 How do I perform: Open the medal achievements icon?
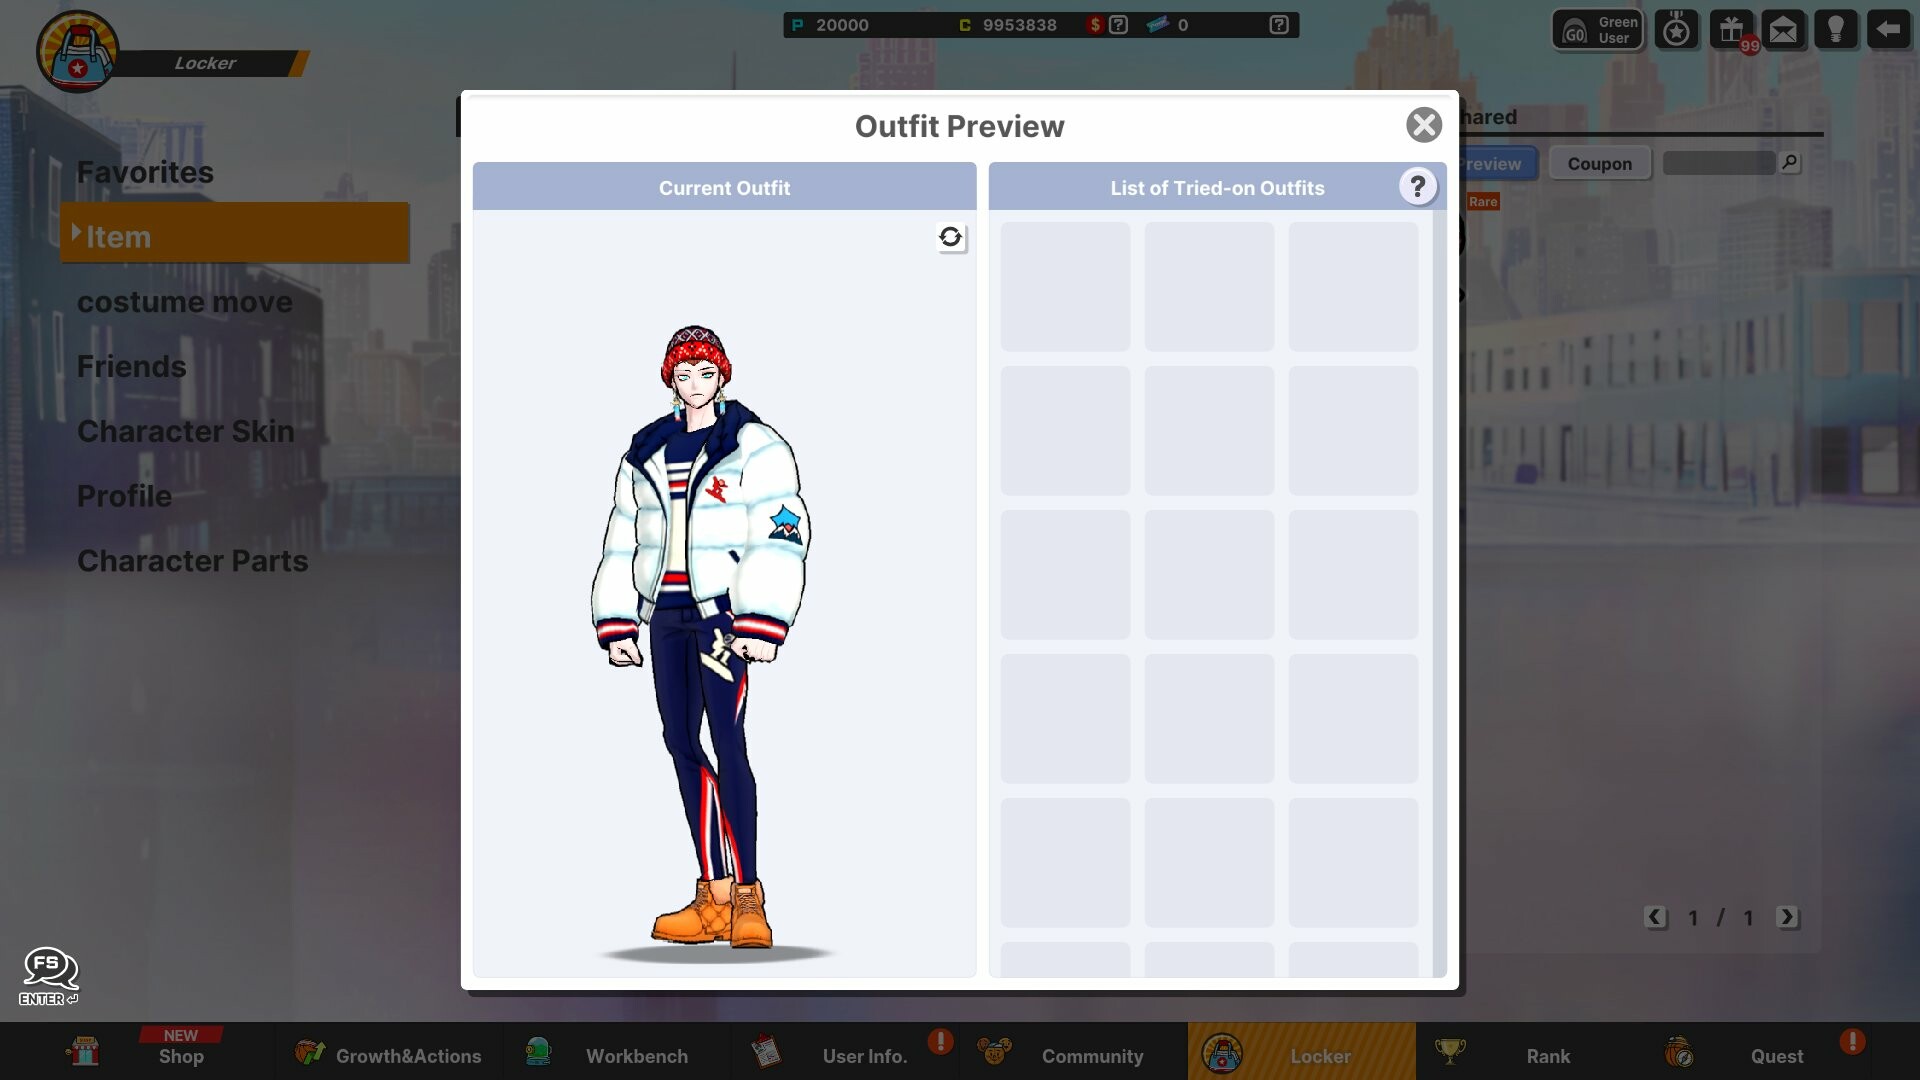pos(1677,29)
